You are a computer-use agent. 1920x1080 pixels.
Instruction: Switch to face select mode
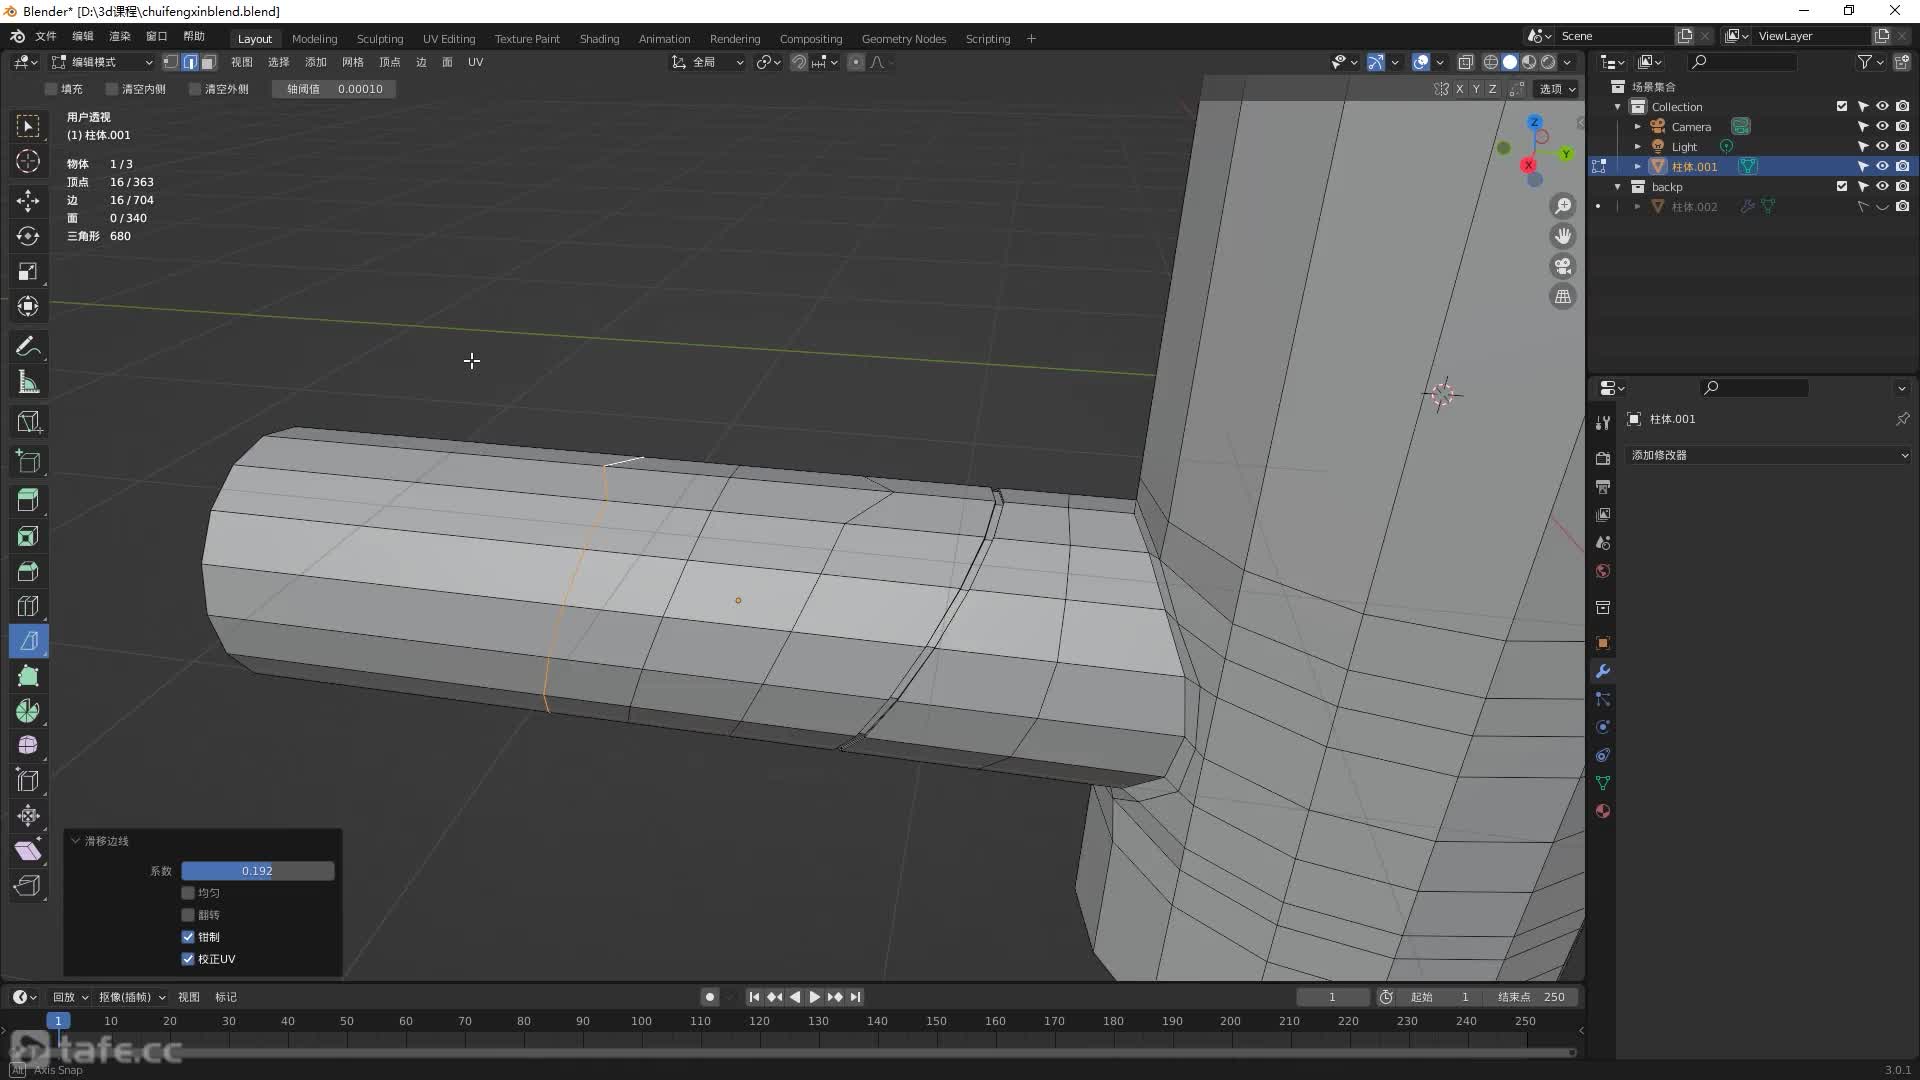208,62
